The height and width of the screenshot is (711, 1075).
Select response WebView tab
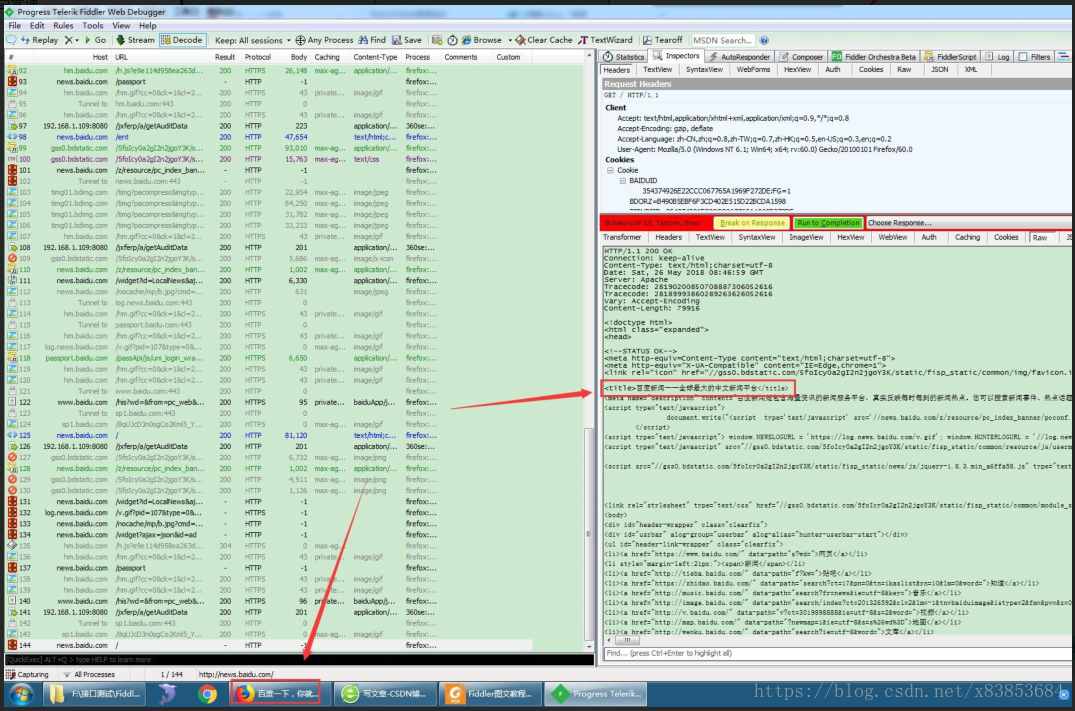point(893,237)
